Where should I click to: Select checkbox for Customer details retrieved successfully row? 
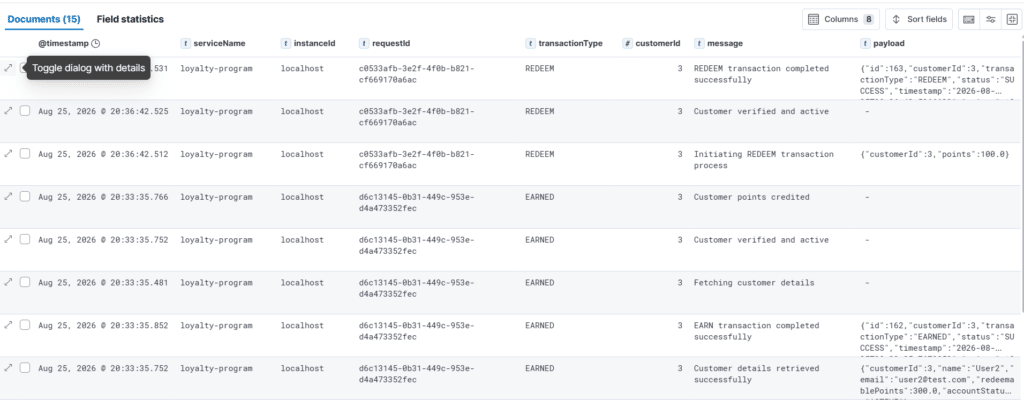pos(25,368)
